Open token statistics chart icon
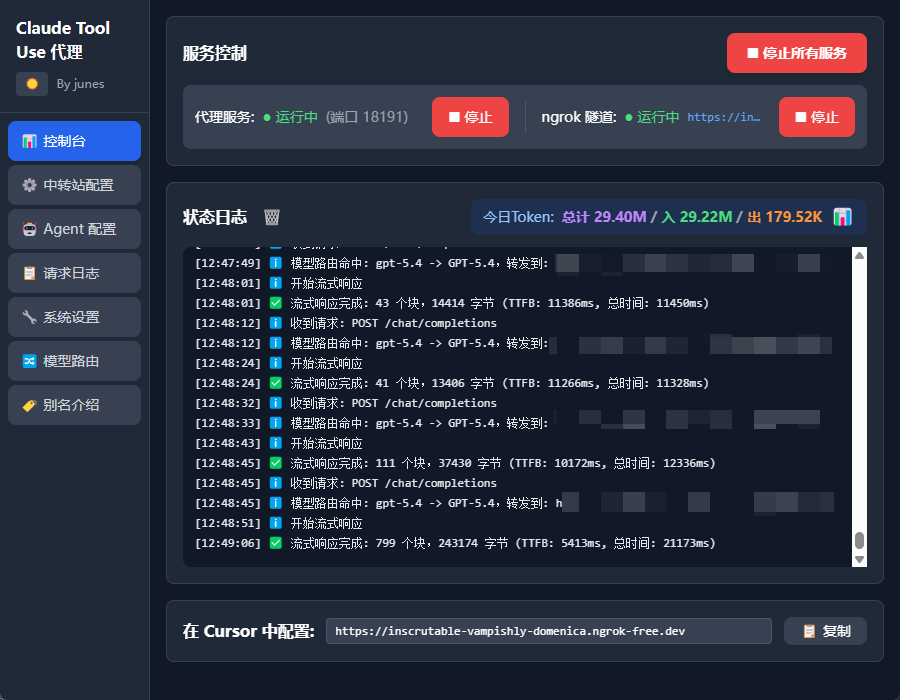900x700 pixels. click(842, 217)
